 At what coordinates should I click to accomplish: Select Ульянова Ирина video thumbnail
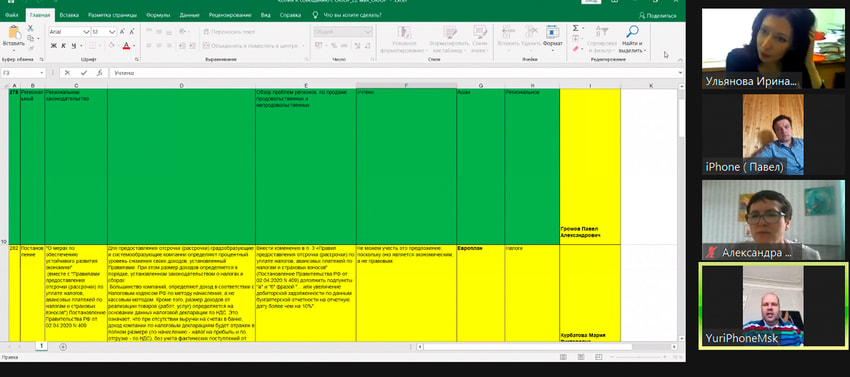coord(773,49)
